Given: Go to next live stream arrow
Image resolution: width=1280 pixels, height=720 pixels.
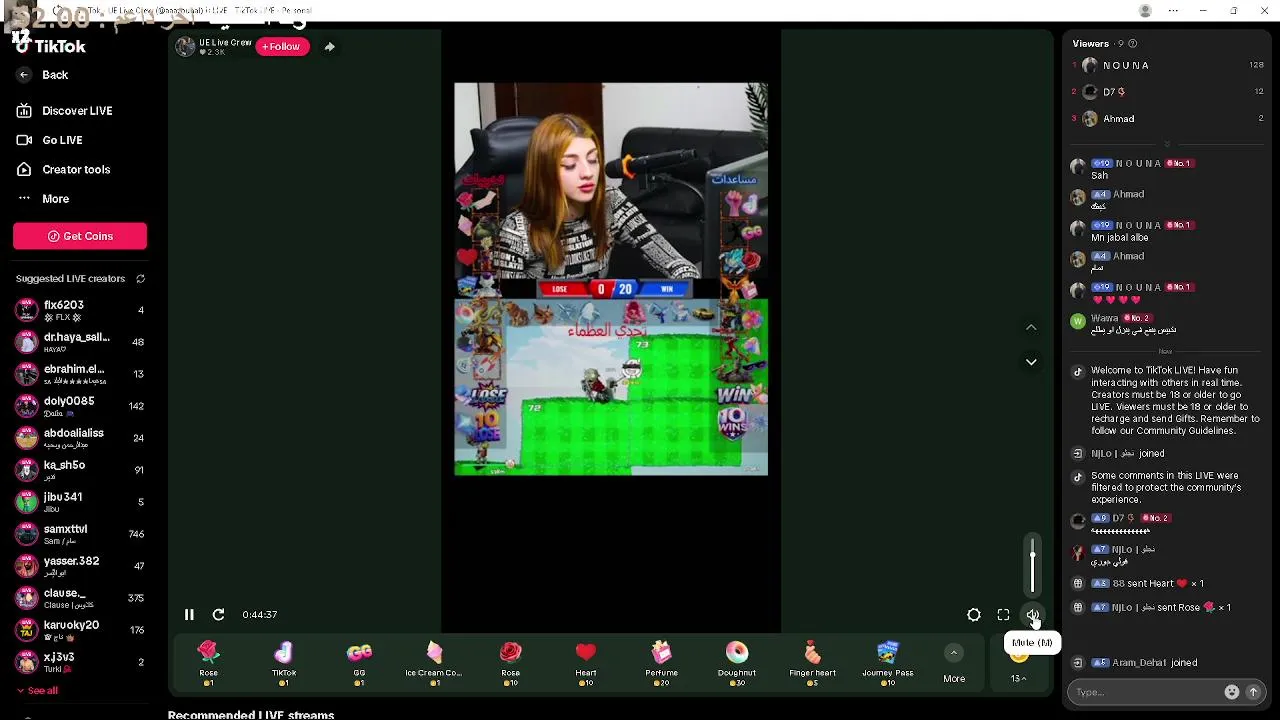Looking at the screenshot, I should point(1031,362).
